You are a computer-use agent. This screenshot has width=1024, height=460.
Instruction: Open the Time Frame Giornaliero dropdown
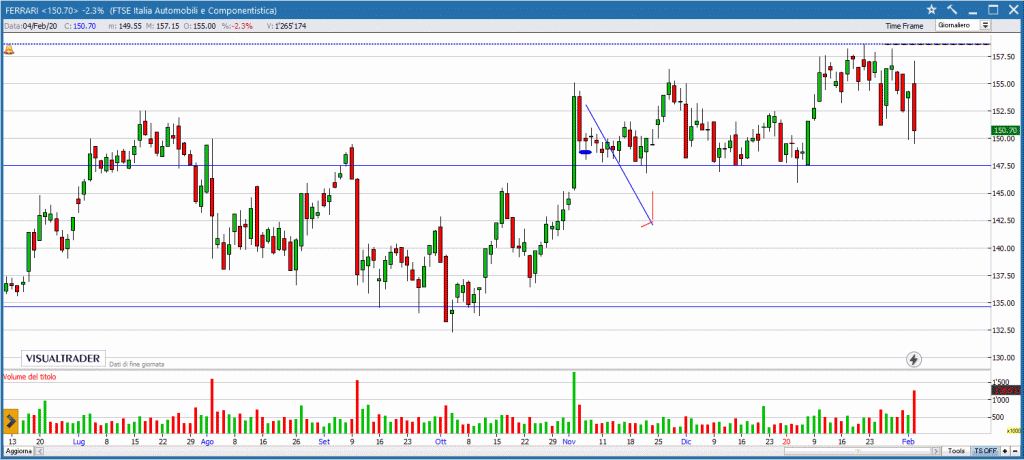pos(964,25)
